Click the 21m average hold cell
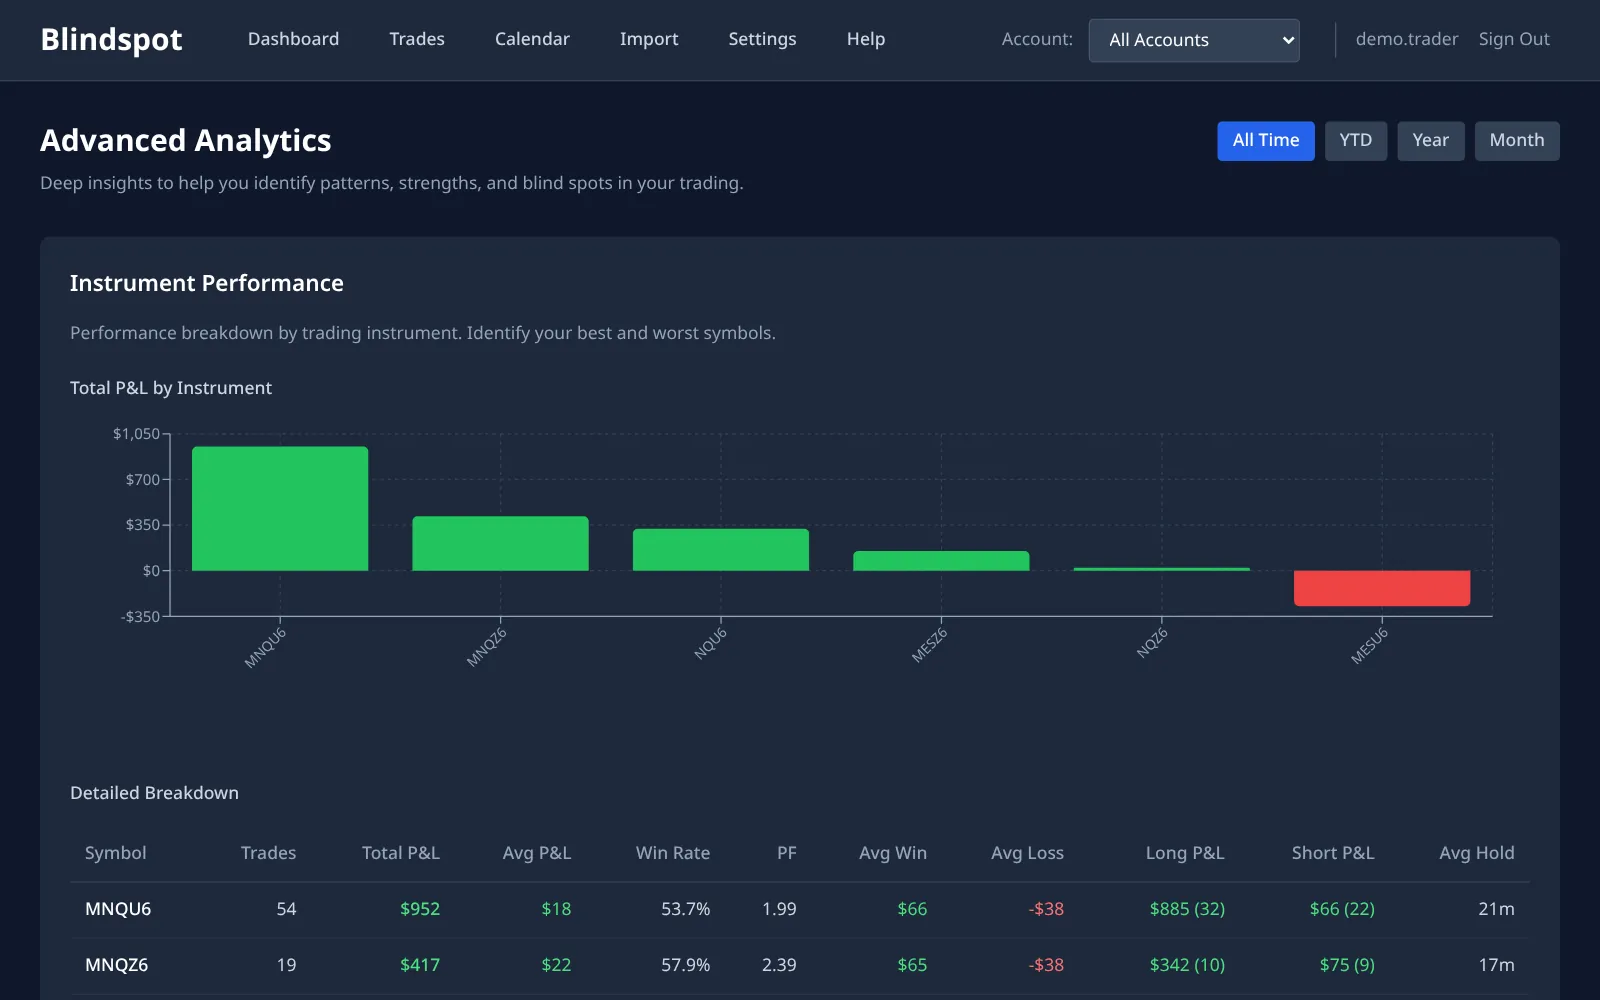Screen dimensions: 1600x1000 (x=1496, y=909)
